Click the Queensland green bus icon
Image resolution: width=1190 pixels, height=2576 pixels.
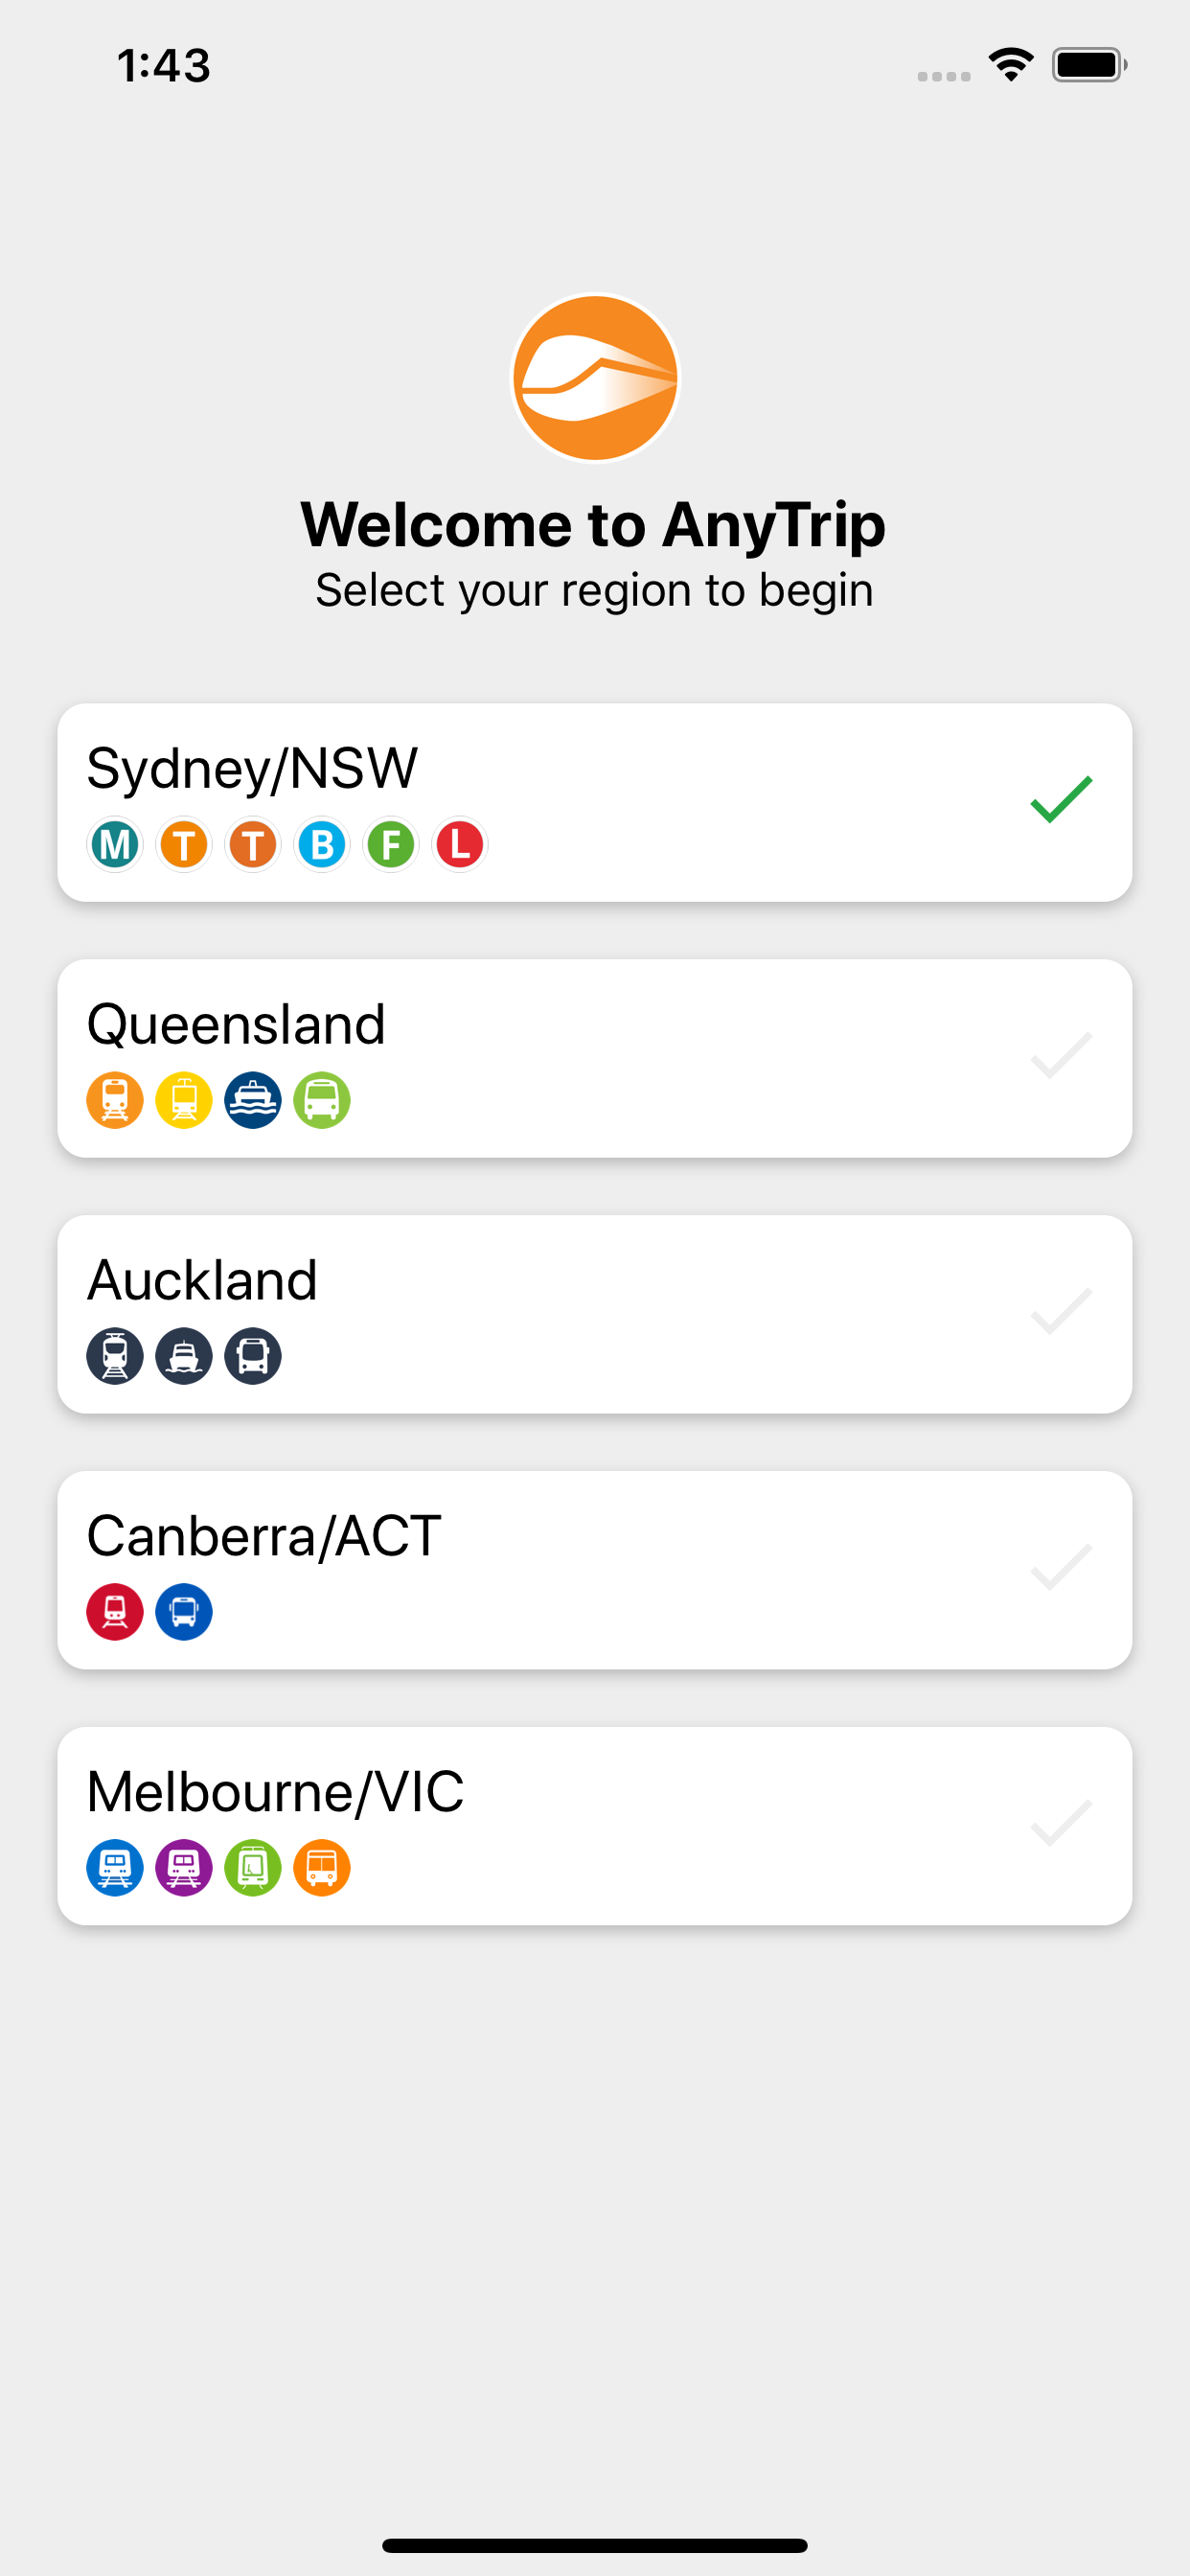(x=322, y=1101)
